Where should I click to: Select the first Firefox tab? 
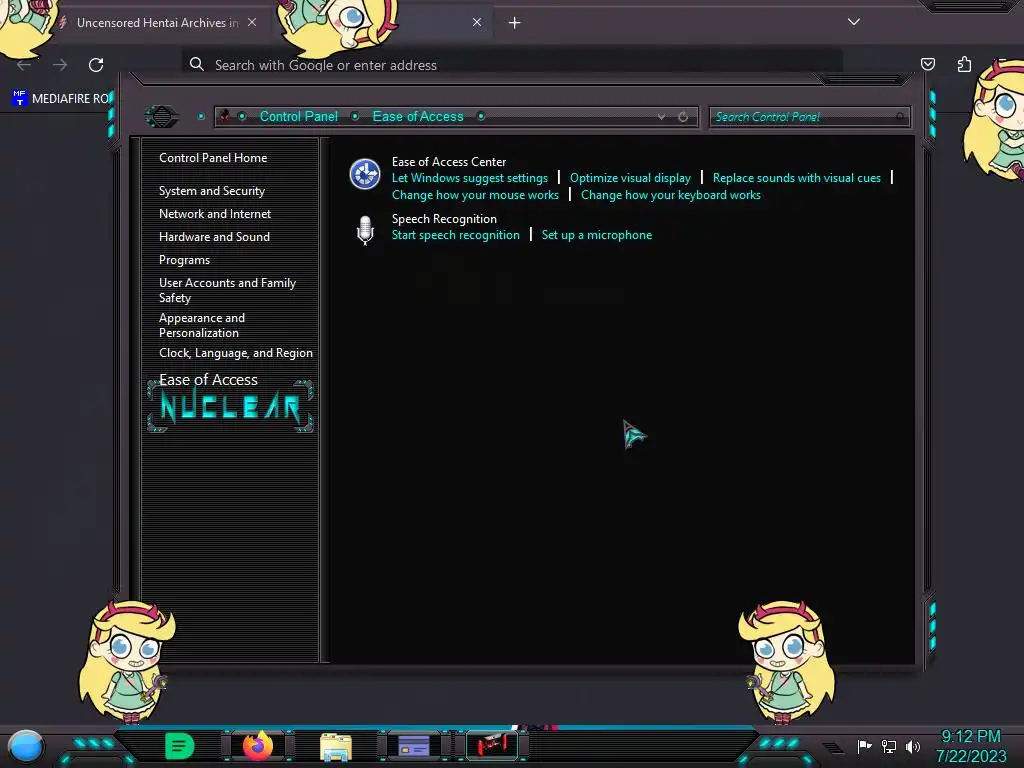coord(157,23)
